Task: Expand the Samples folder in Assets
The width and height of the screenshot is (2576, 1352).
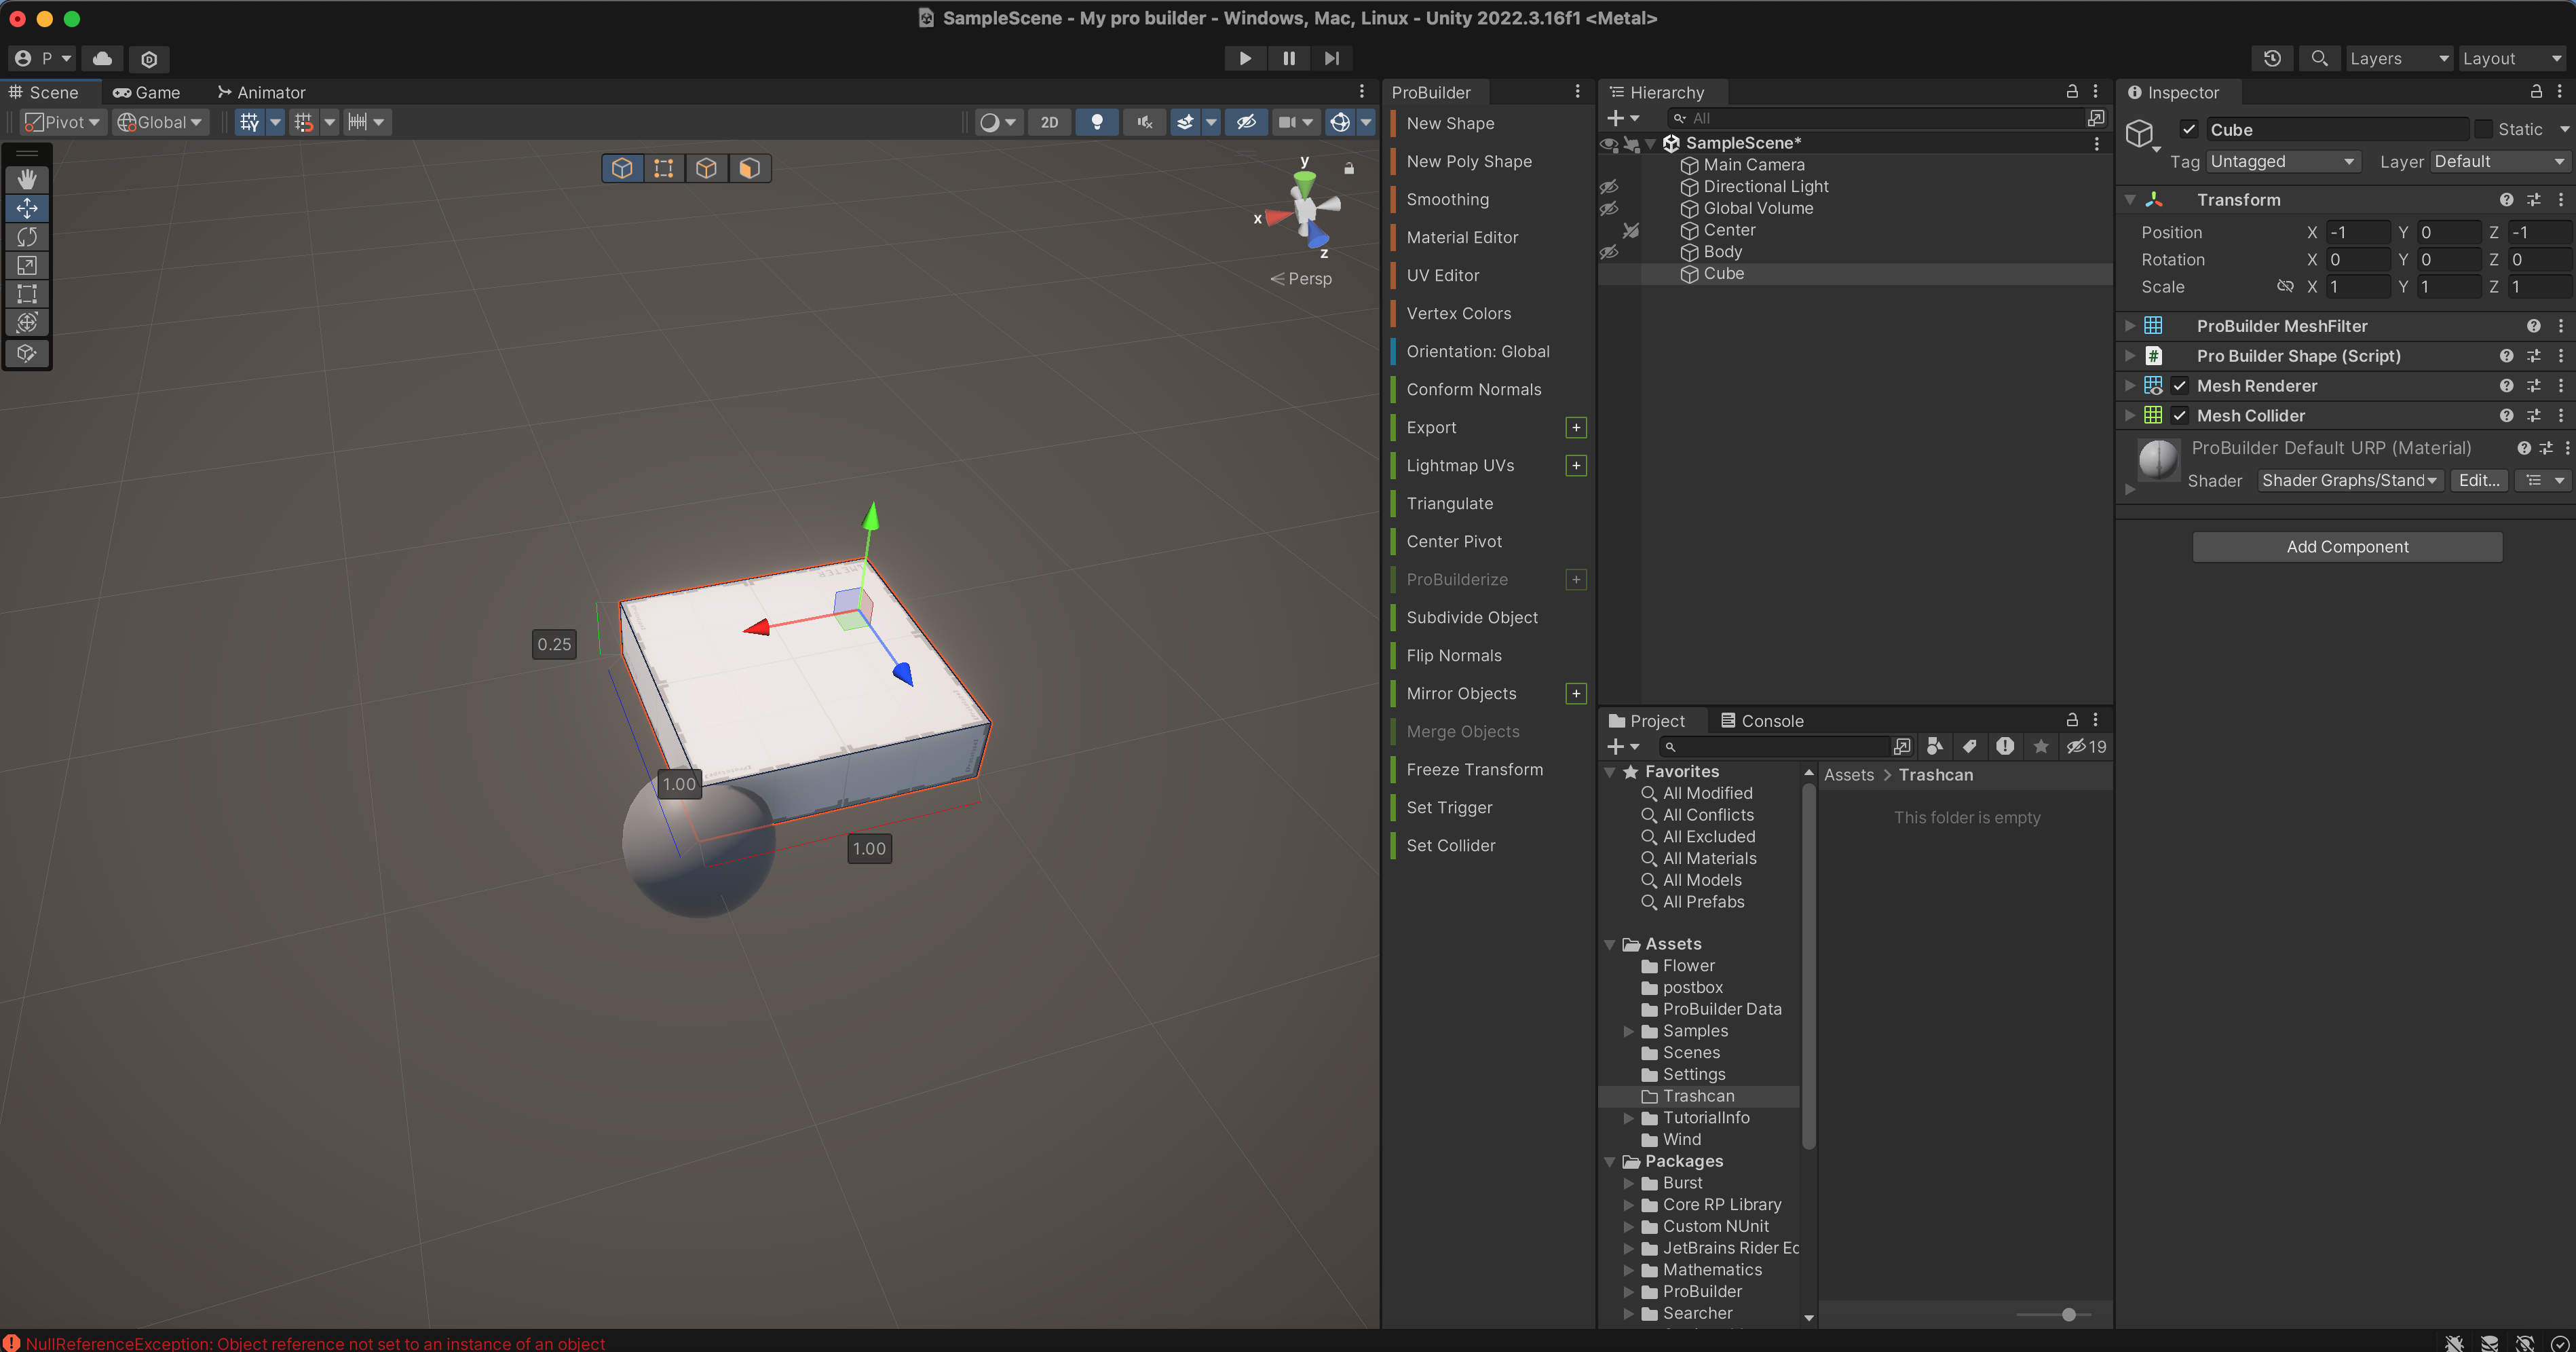Action: coord(1628,1031)
